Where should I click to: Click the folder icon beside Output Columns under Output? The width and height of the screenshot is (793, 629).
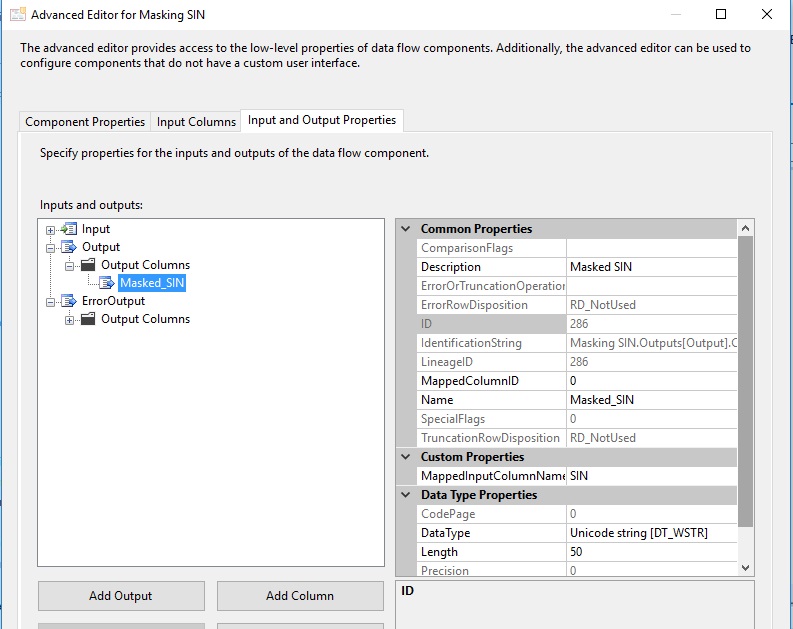pos(88,264)
